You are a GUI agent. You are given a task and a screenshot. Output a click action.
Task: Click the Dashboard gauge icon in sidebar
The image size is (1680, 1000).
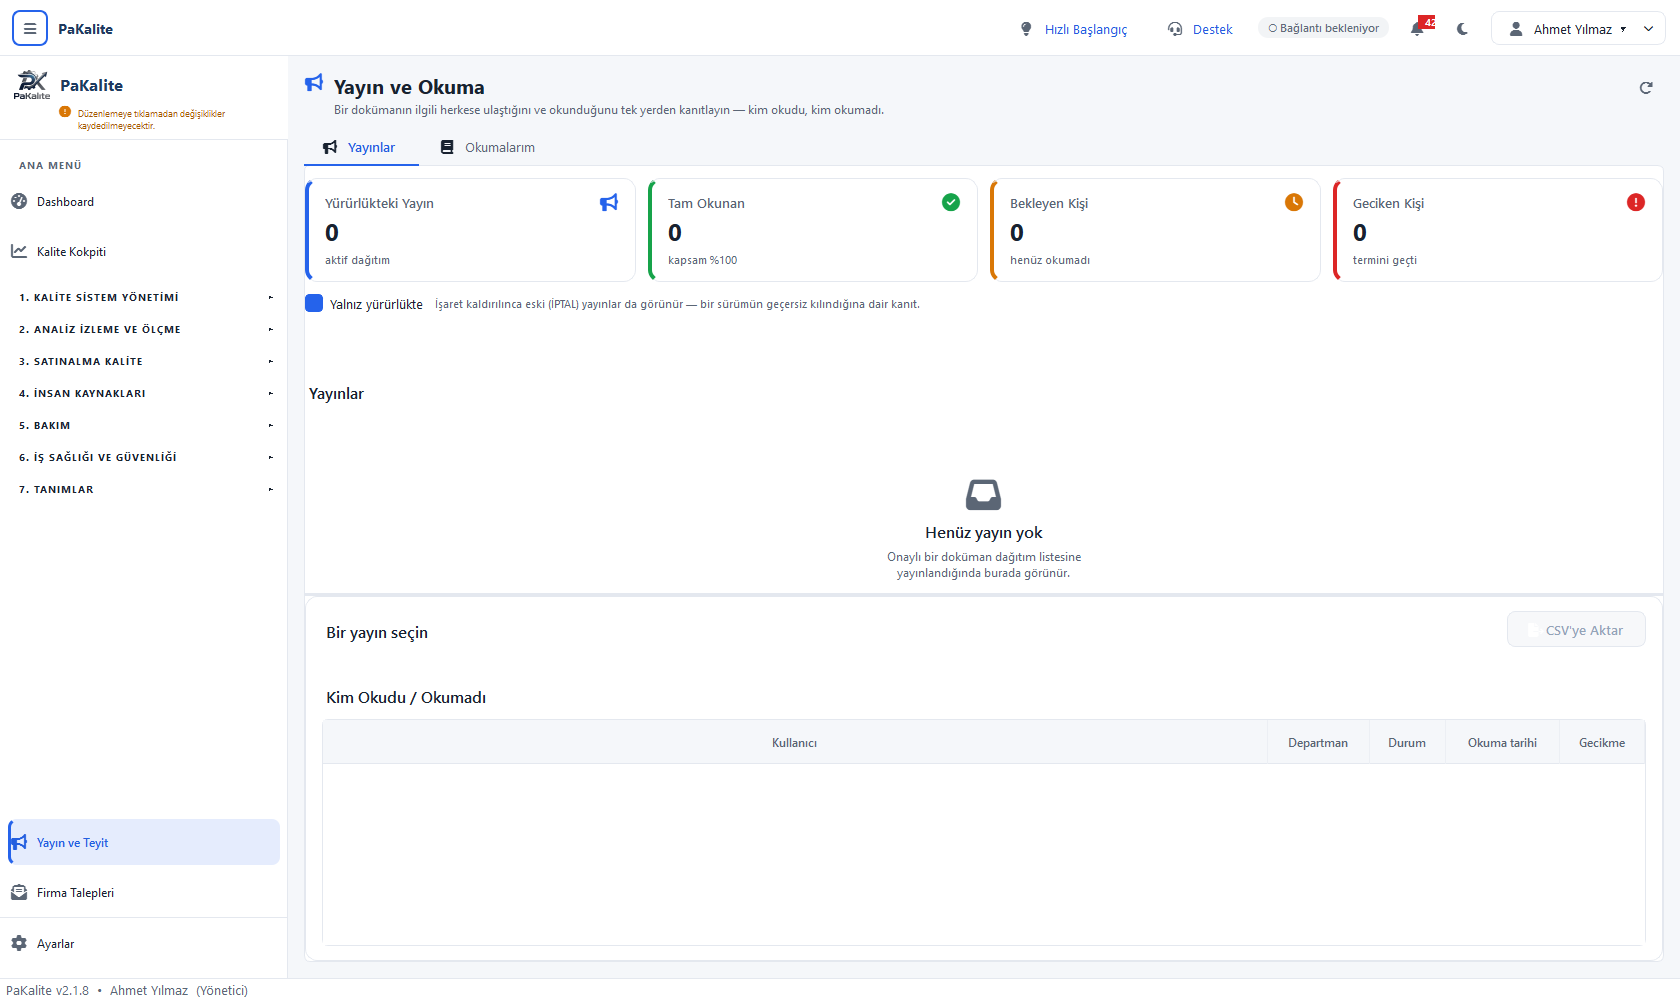click(x=19, y=201)
